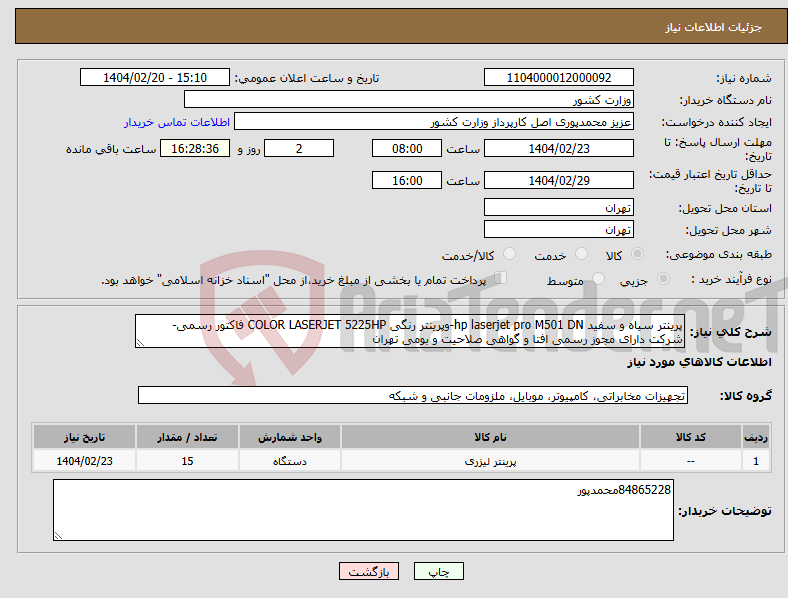788x598 pixels.
Task: Click the نام کالا column header
Action: pyautogui.click(x=490, y=437)
